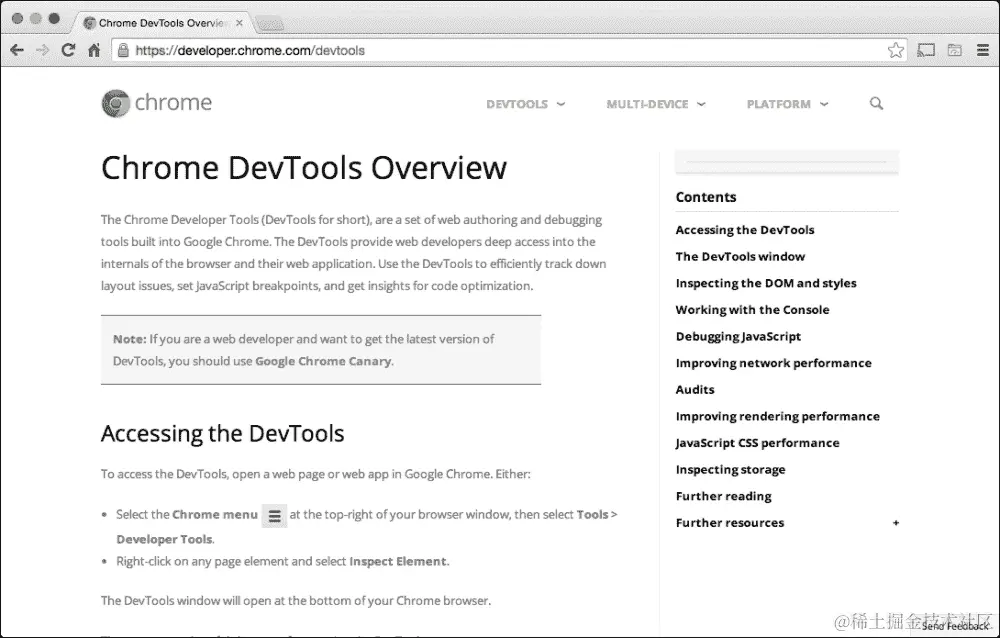Jump to Further reading section

click(x=723, y=496)
